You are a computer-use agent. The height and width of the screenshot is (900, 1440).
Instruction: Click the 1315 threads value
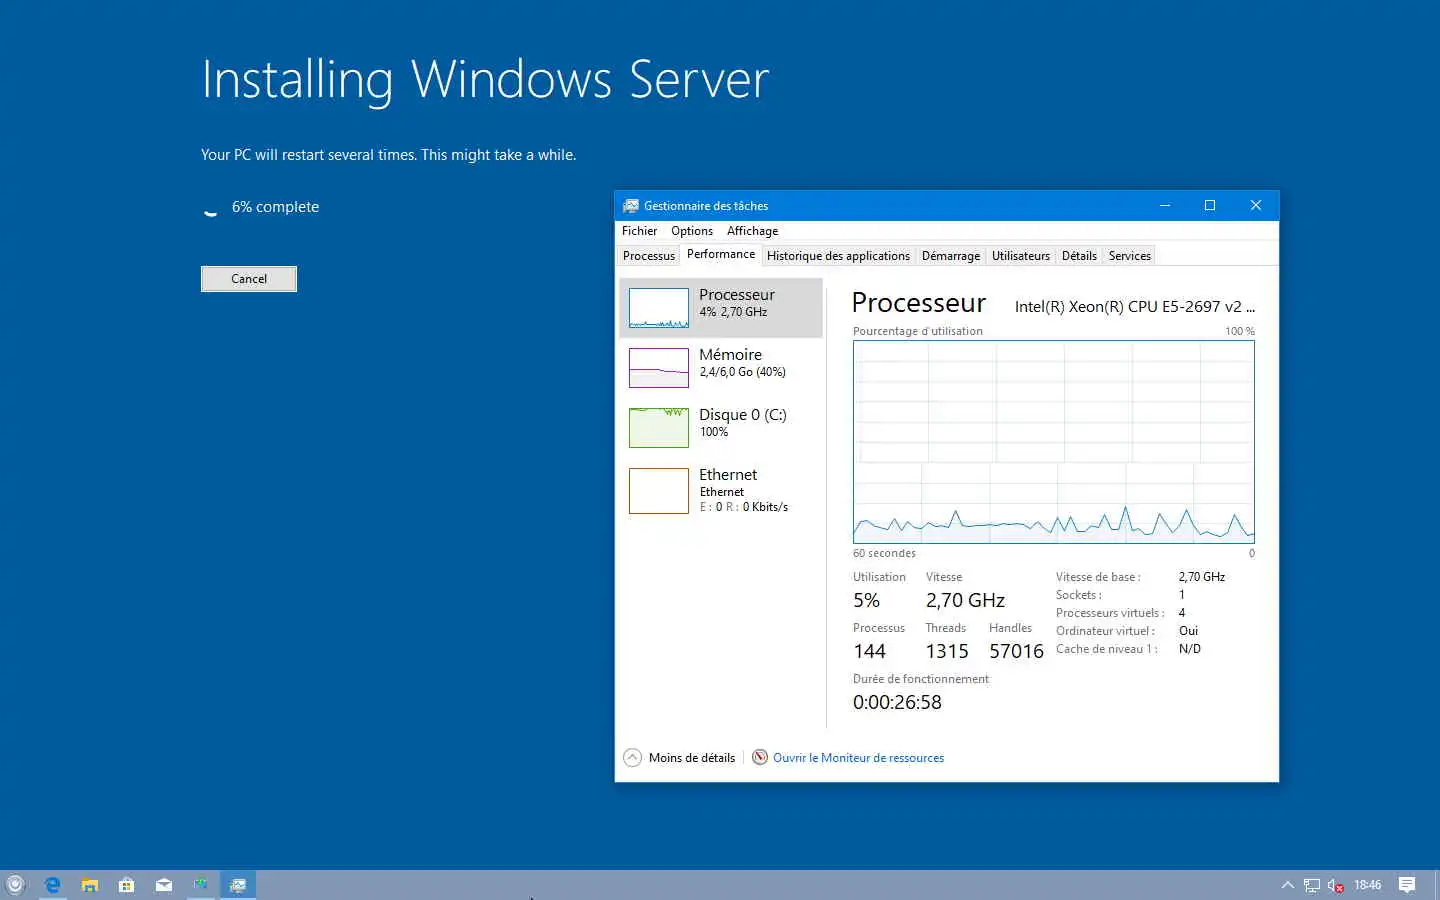click(947, 651)
